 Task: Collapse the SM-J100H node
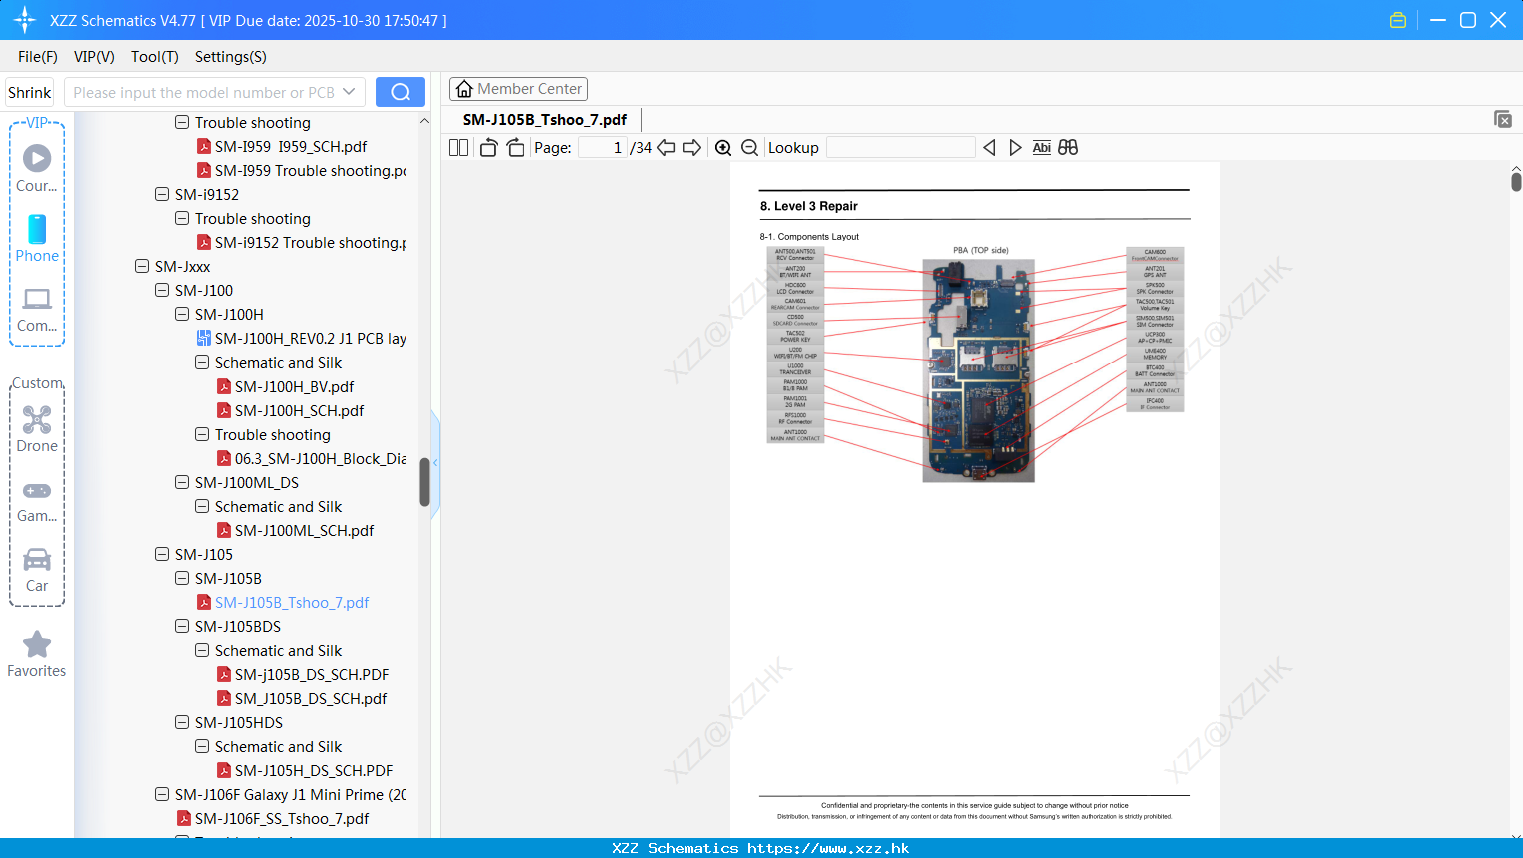point(182,315)
